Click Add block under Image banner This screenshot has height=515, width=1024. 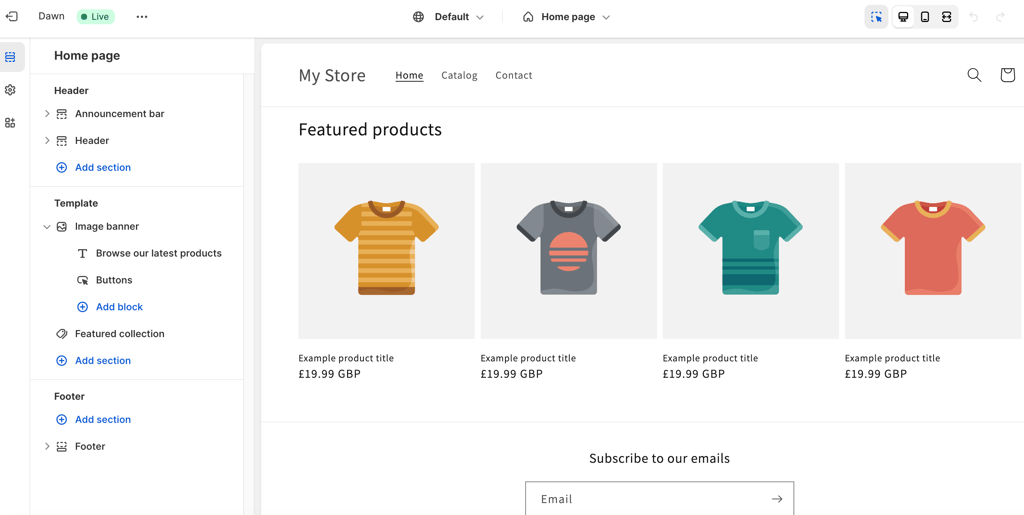click(x=118, y=307)
